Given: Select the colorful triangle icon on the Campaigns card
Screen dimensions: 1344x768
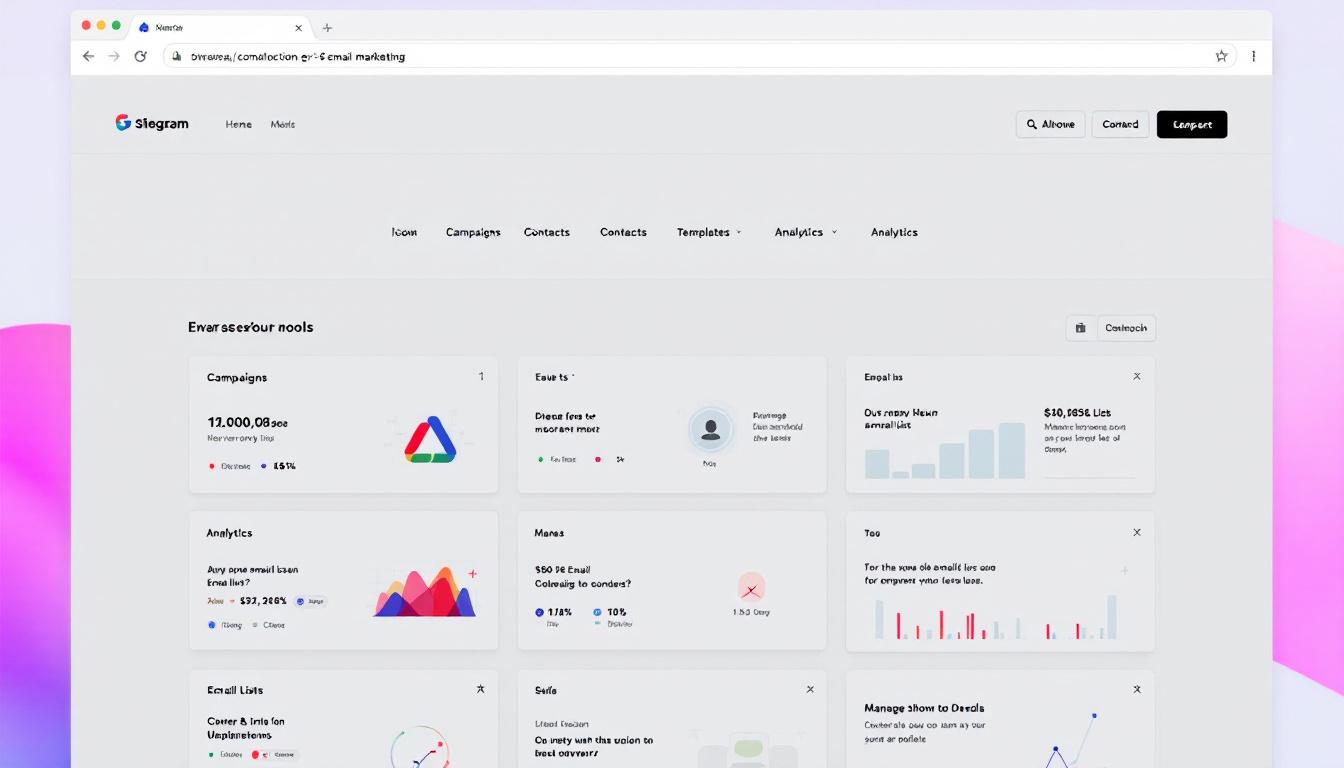Looking at the screenshot, I should 430,438.
